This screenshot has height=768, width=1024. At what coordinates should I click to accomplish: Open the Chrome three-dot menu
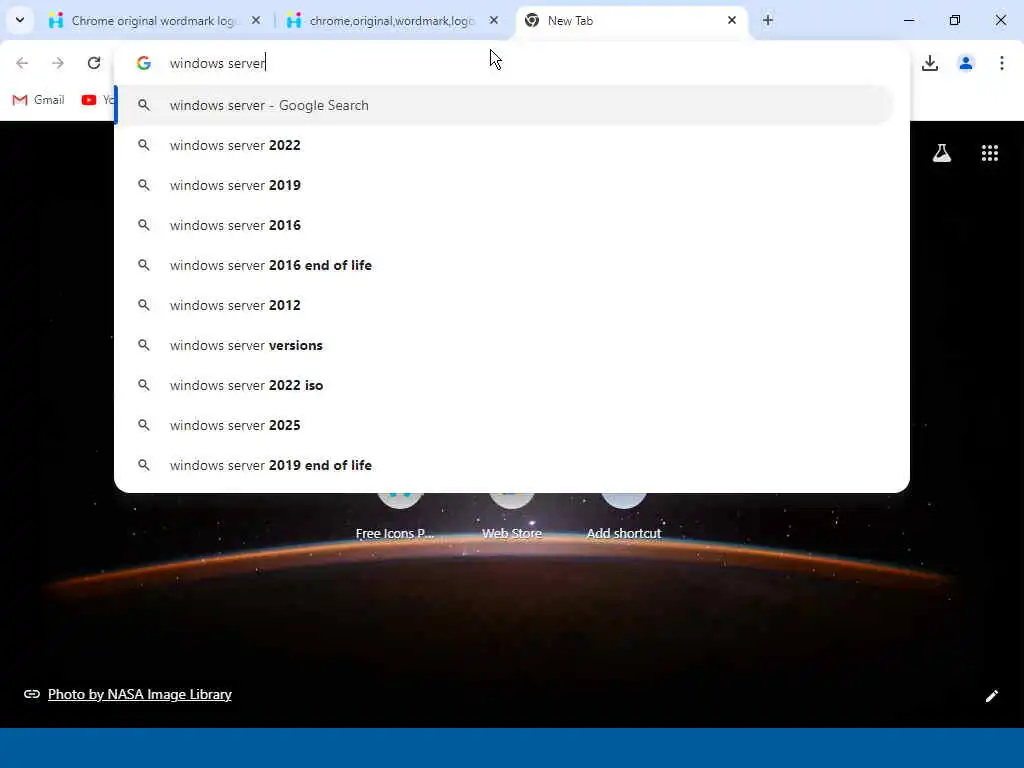(1002, 63)
